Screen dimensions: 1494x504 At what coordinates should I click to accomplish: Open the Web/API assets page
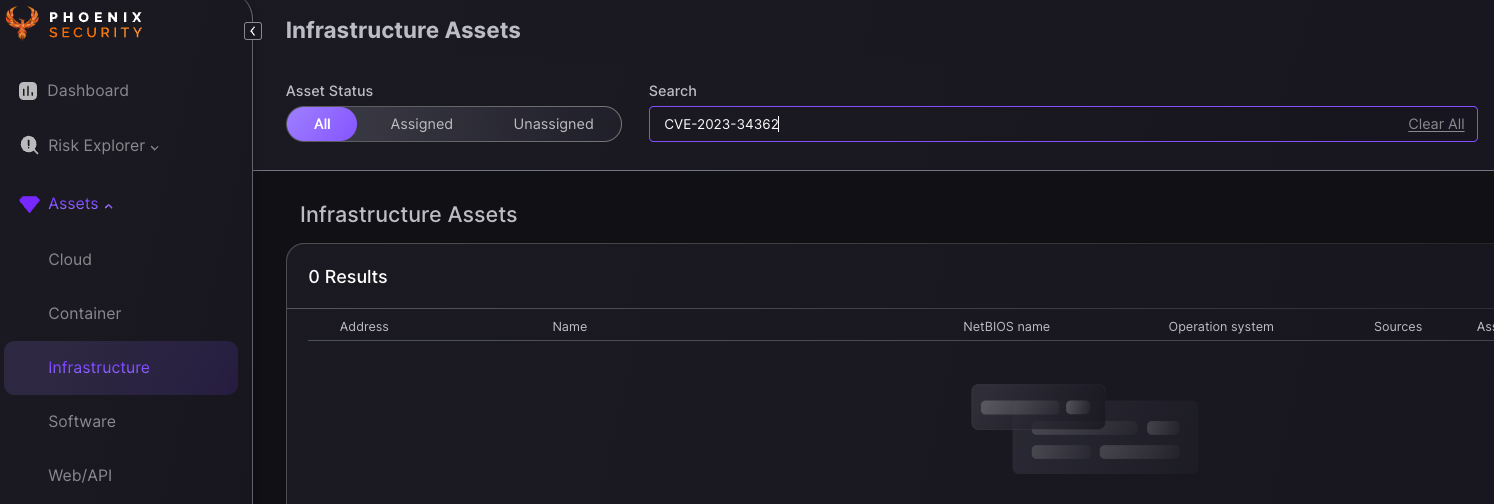pyautogui.click(x=80, y=475)
